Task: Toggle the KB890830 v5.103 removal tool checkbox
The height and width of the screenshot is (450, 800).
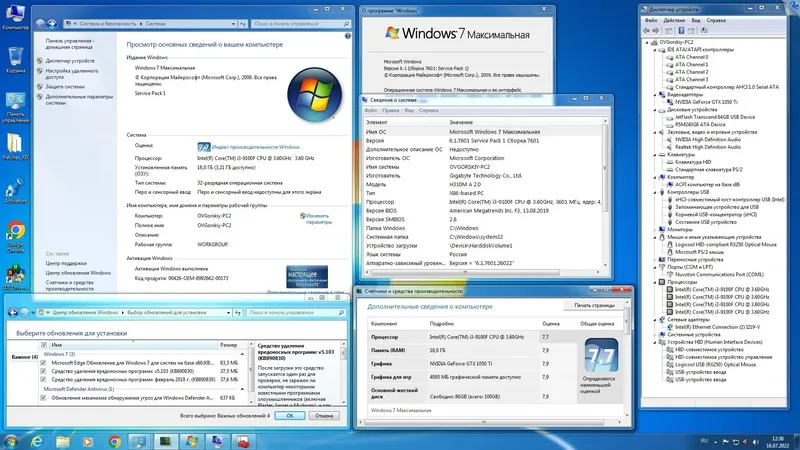Action: click(x=43, y=371)
